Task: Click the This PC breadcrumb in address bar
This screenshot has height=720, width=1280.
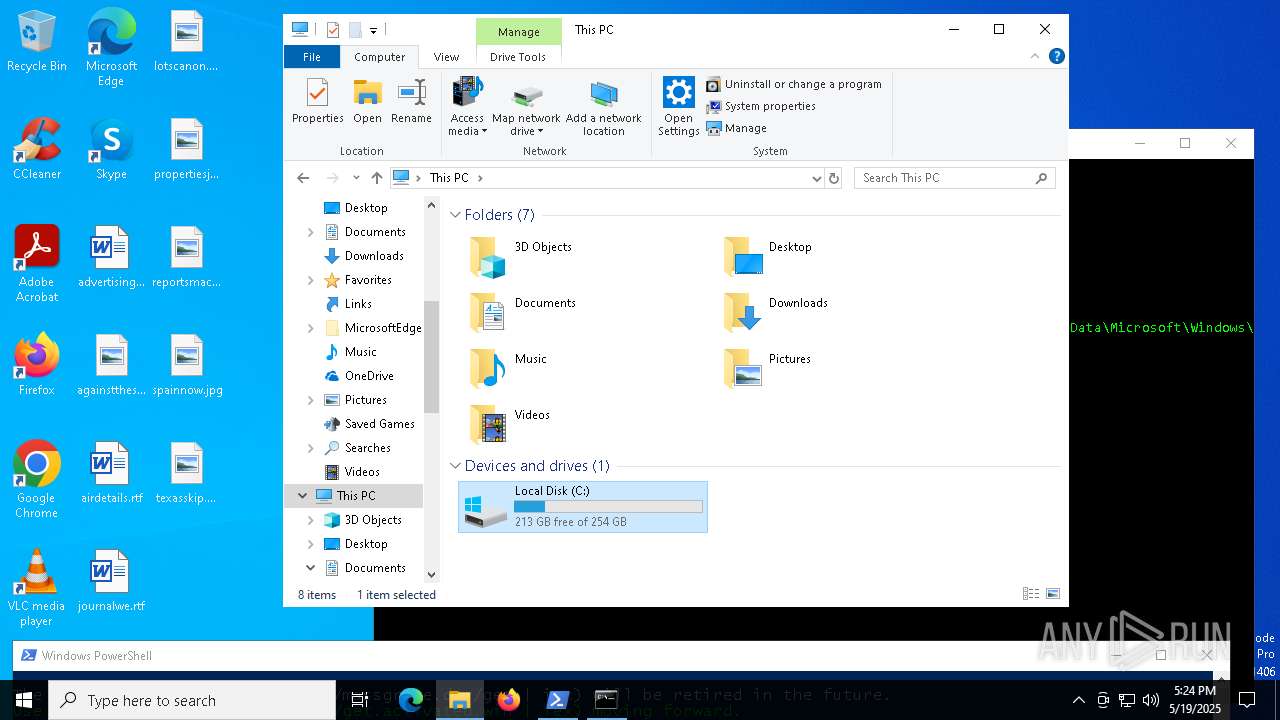Action: coord(448,178)
